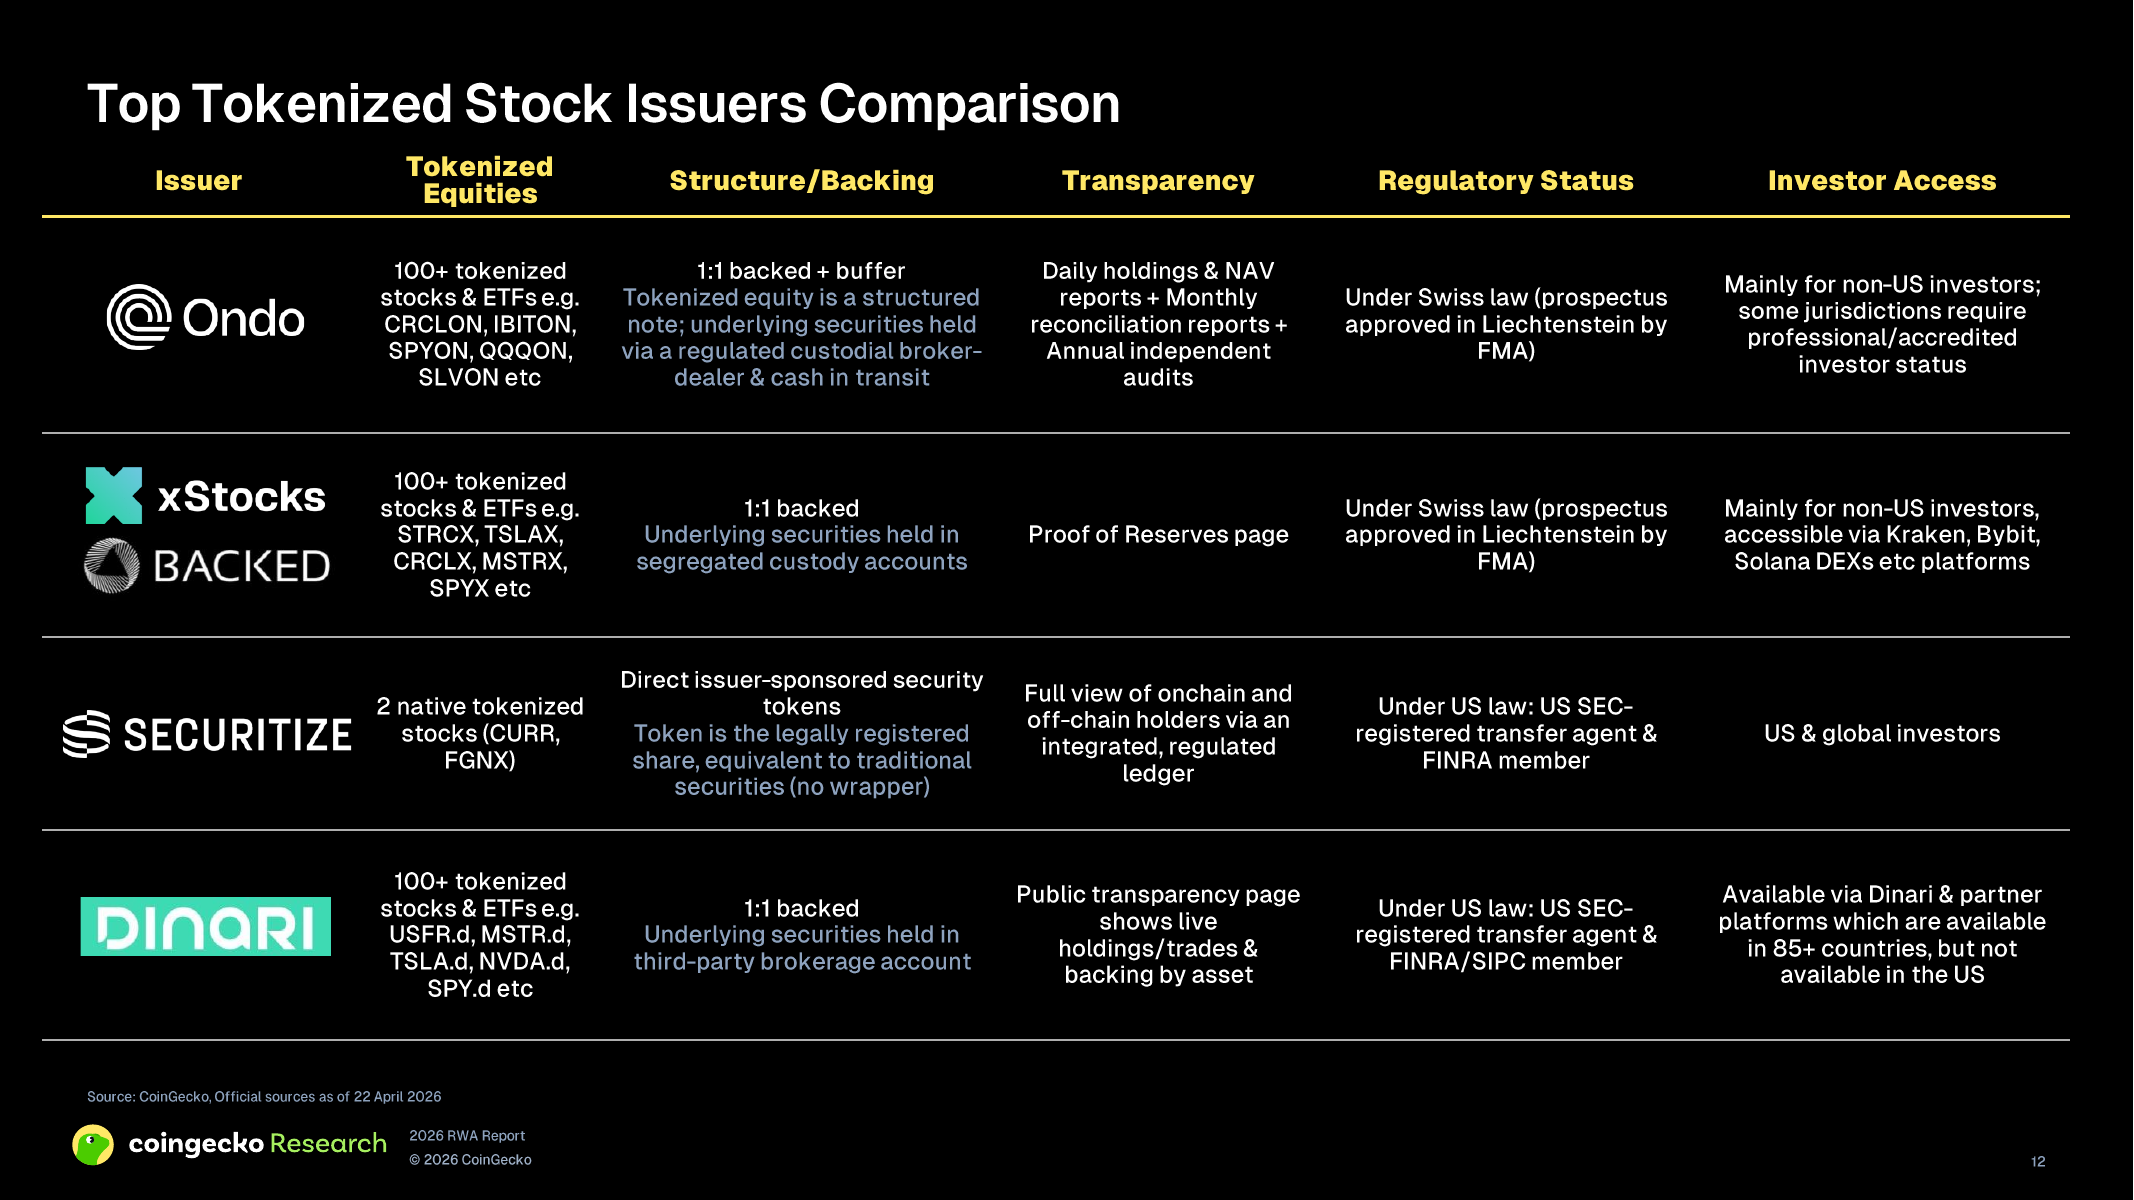2134x1200 pixels.
Task: Select the Transparency column header
Action: 1158,181
